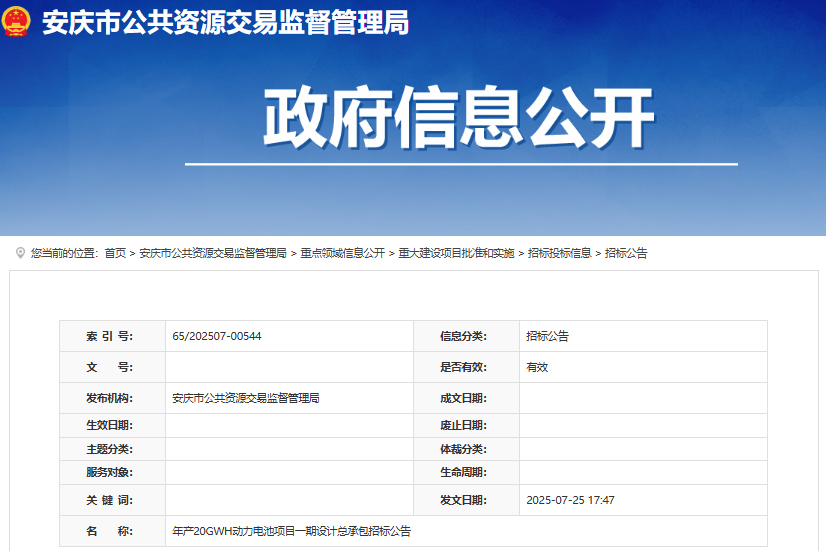
Task: Open 重点领域信息公开 breadcrumb link
Action: pos(342,254)
